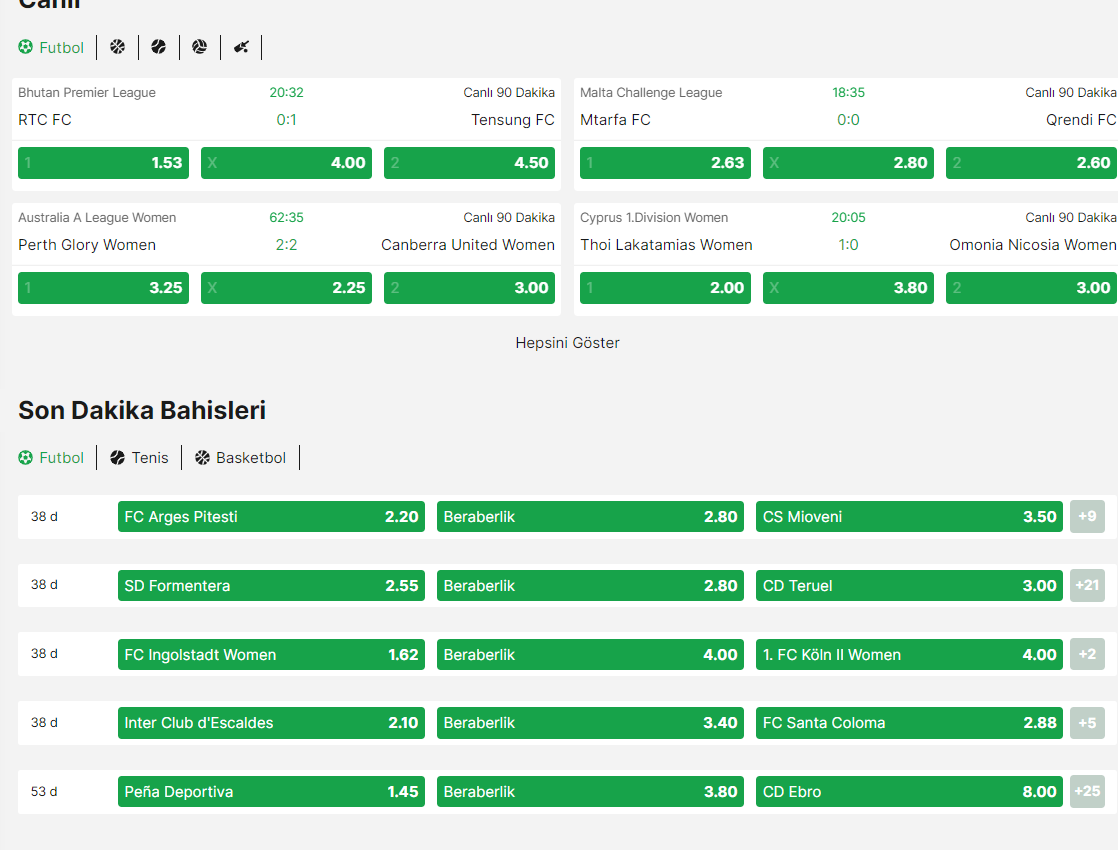1118x850 pixels.
Task: Select the basketball icon in live sports
Action: (x=118, y=47)
